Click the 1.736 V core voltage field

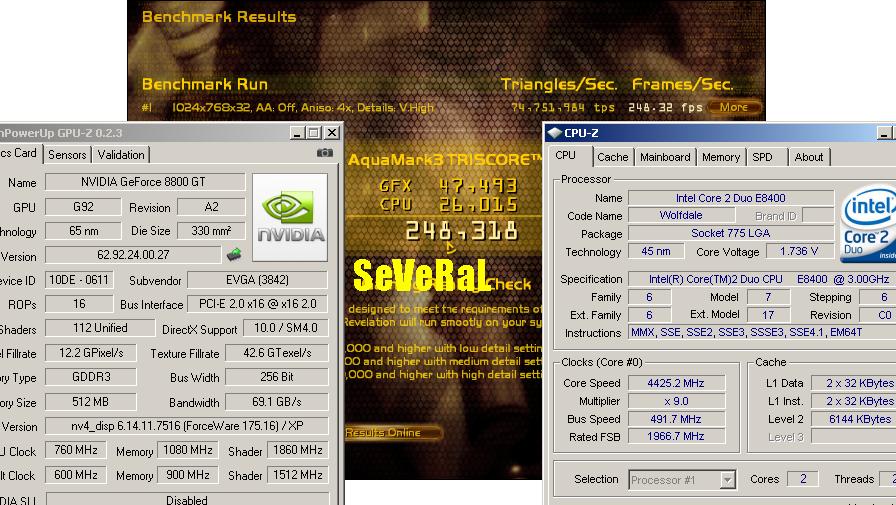point(799,251)
